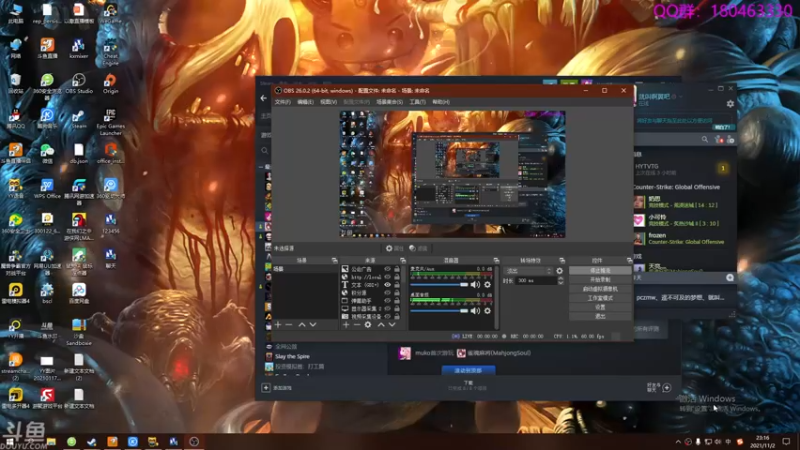
Task: Click the 停止推流 button in Controls
Action: click(x=600, y=270)
